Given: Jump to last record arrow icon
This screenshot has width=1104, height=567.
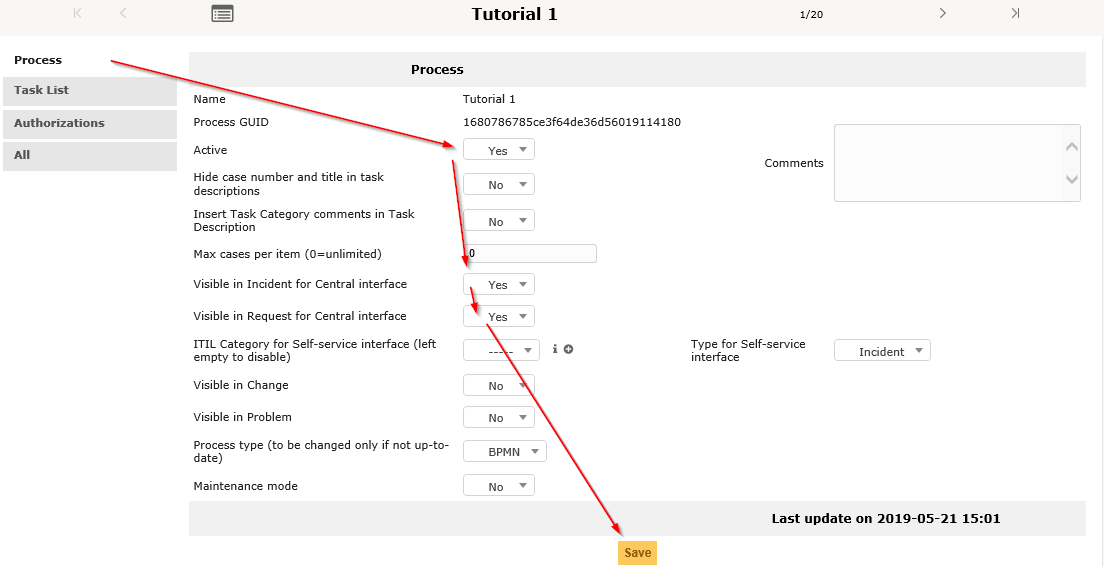Looking at the screenshot, I should pos(1015,13).
